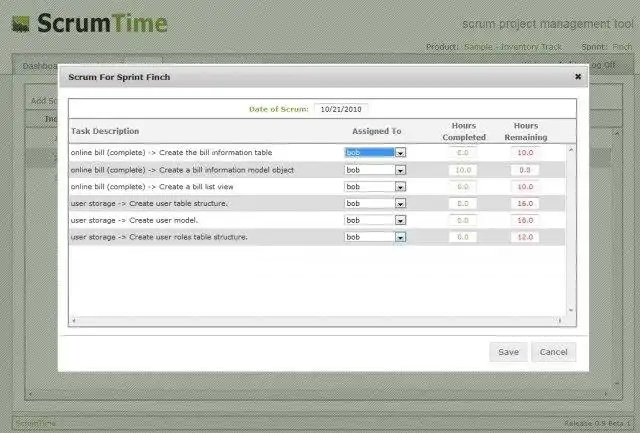640x433 pixels.
Task: Cancel the scrum dialog
Action: [x=553, y=352]
